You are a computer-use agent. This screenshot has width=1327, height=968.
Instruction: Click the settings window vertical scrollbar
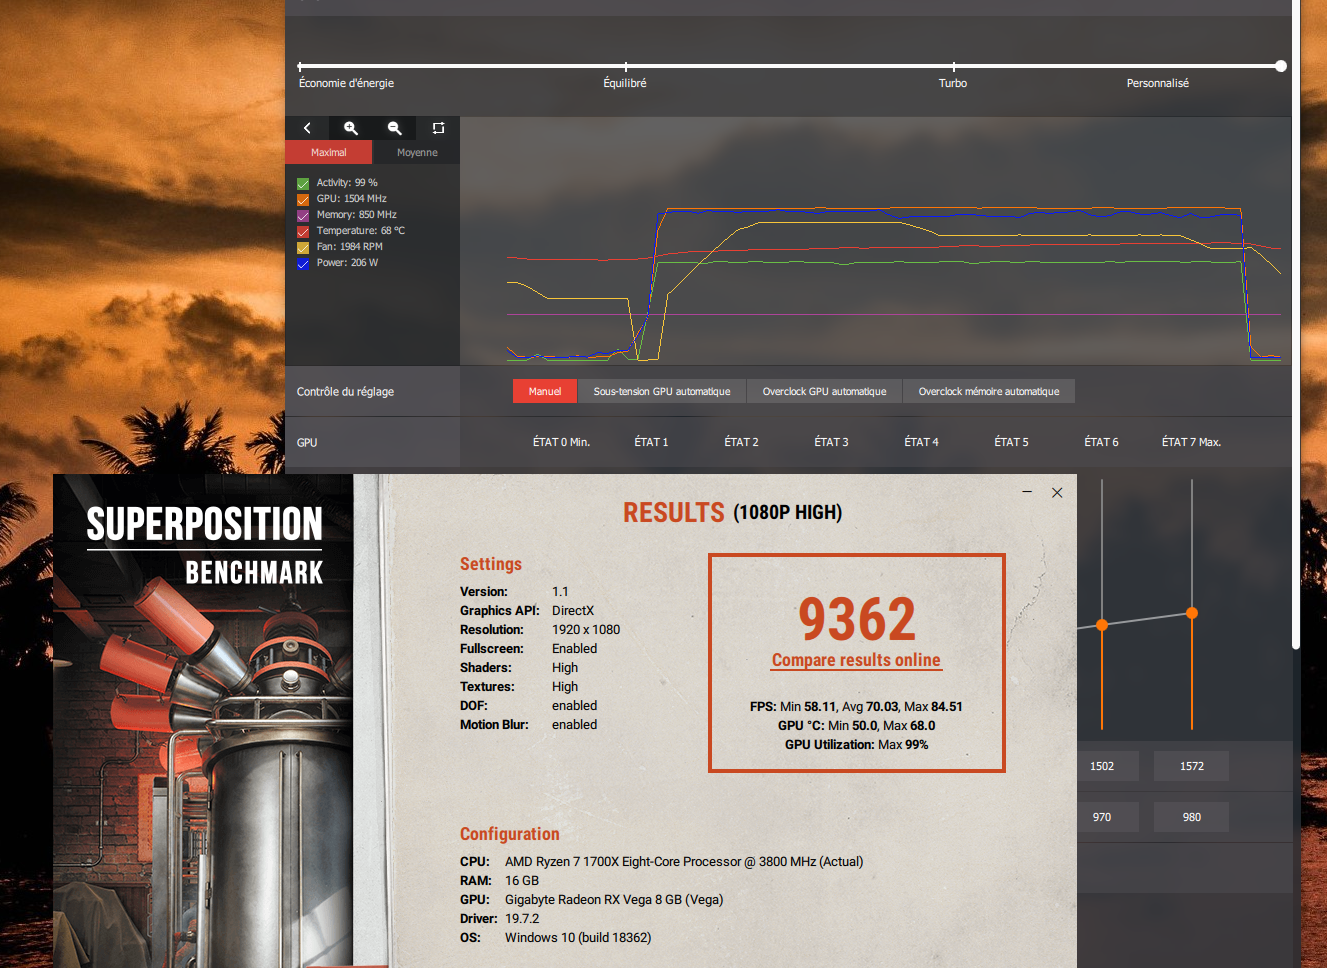click(x=1296, y=325)
